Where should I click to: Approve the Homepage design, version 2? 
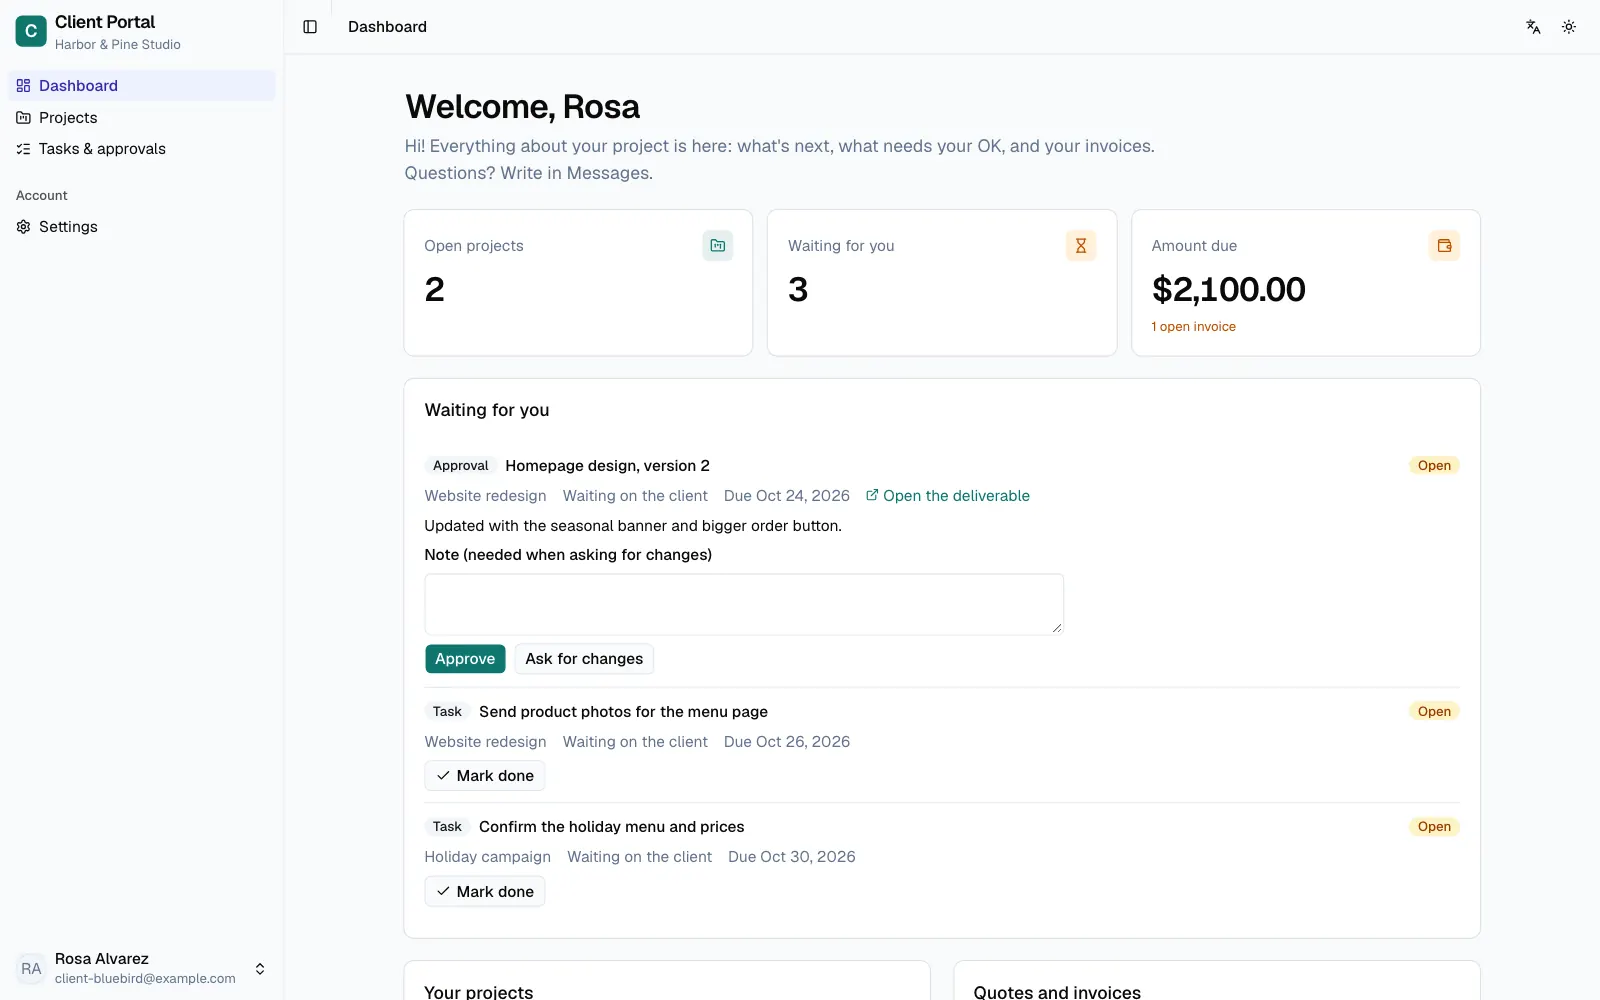[x=465, y=659]
